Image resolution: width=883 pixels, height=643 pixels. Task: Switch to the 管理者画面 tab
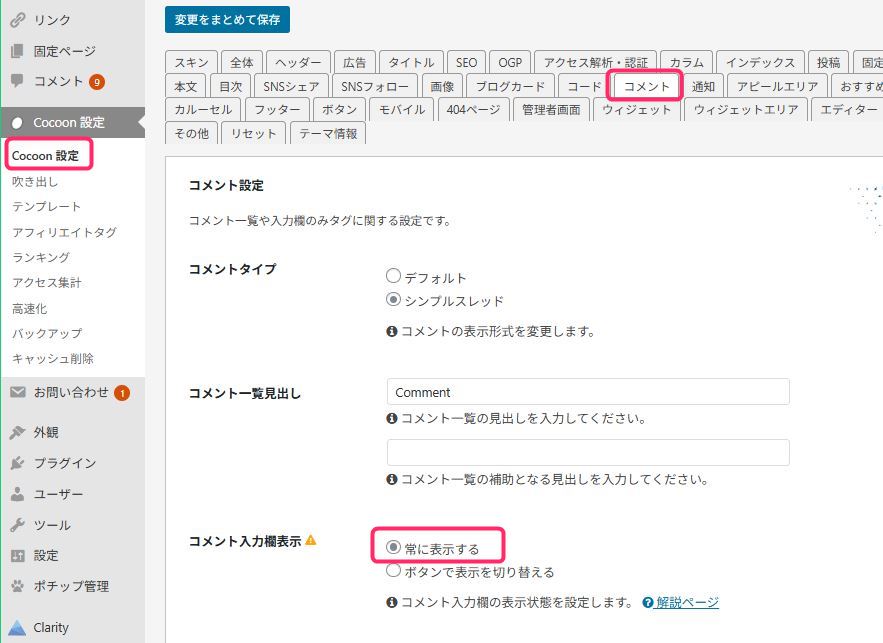tap(551, 109)
